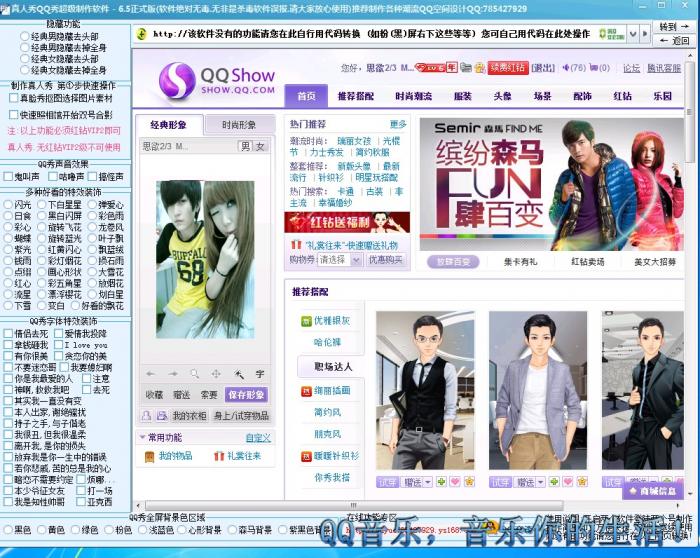The image size is (700, 558).
Task: Click the 转到 button
Action: tap(674, 27)
